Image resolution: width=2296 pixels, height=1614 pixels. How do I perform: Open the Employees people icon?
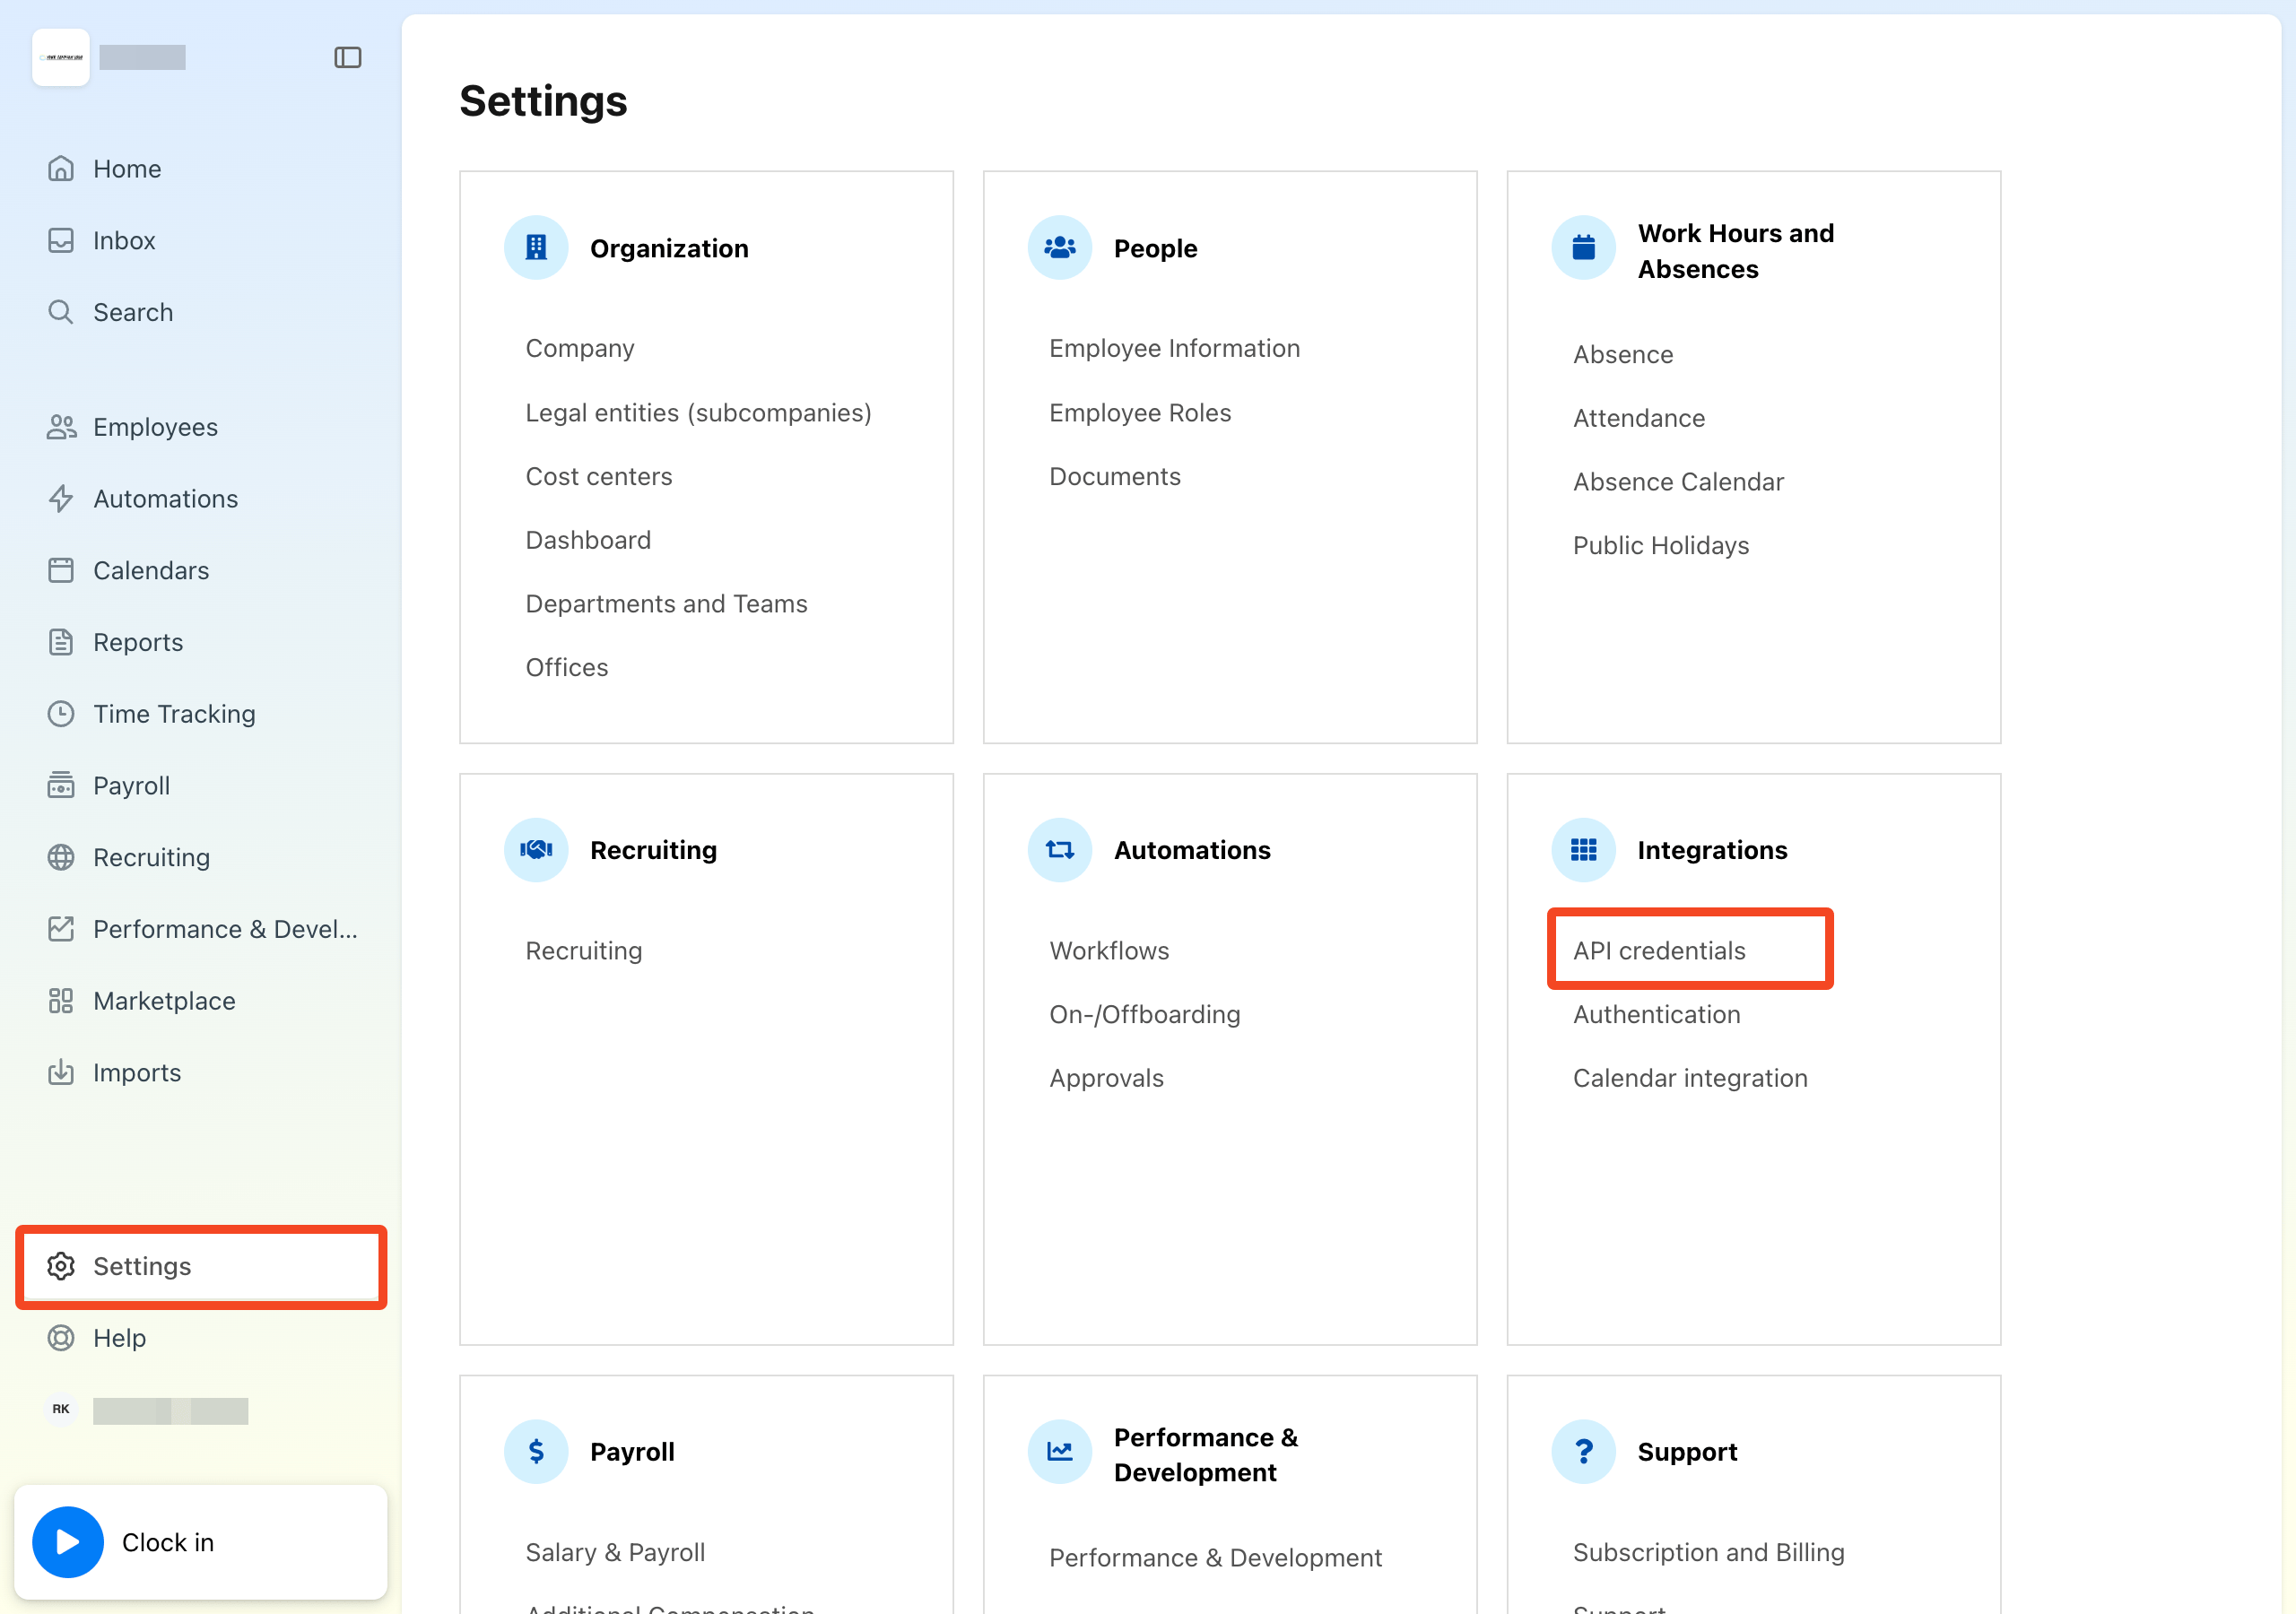[61, 427]
